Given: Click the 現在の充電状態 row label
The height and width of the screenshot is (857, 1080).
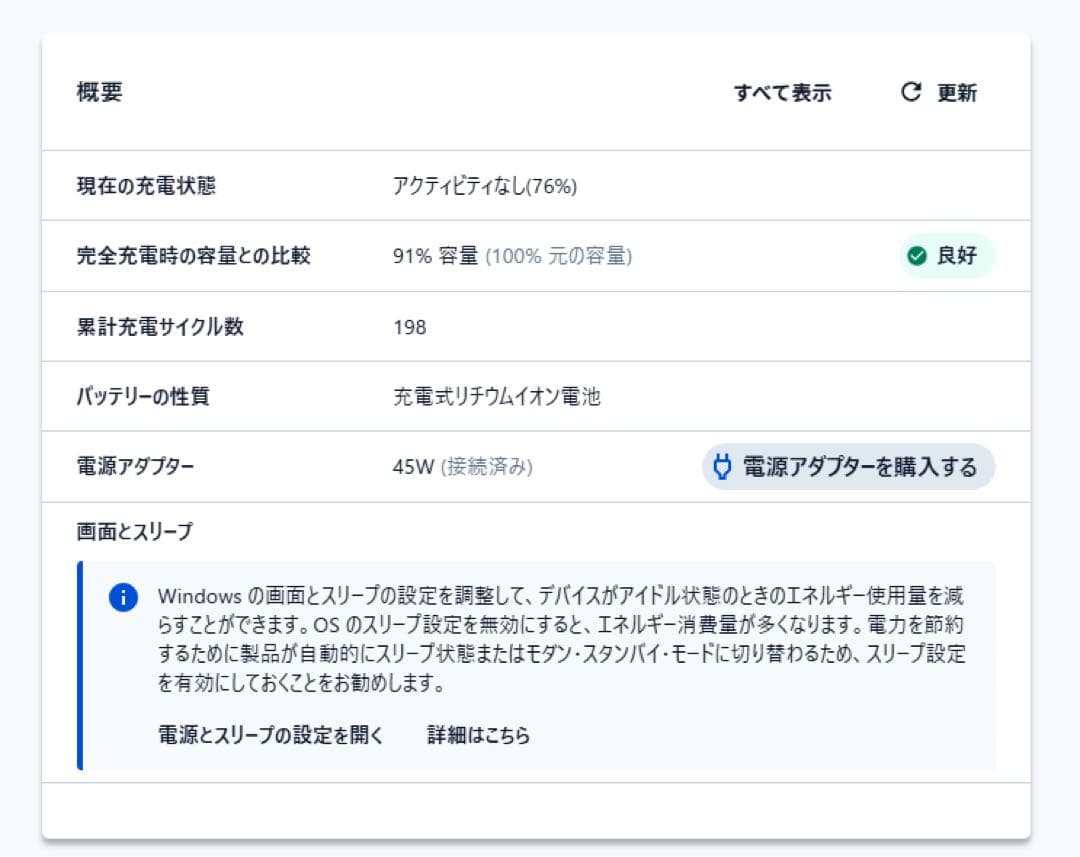Looking at the screenshot, I should tap(146, 186).
